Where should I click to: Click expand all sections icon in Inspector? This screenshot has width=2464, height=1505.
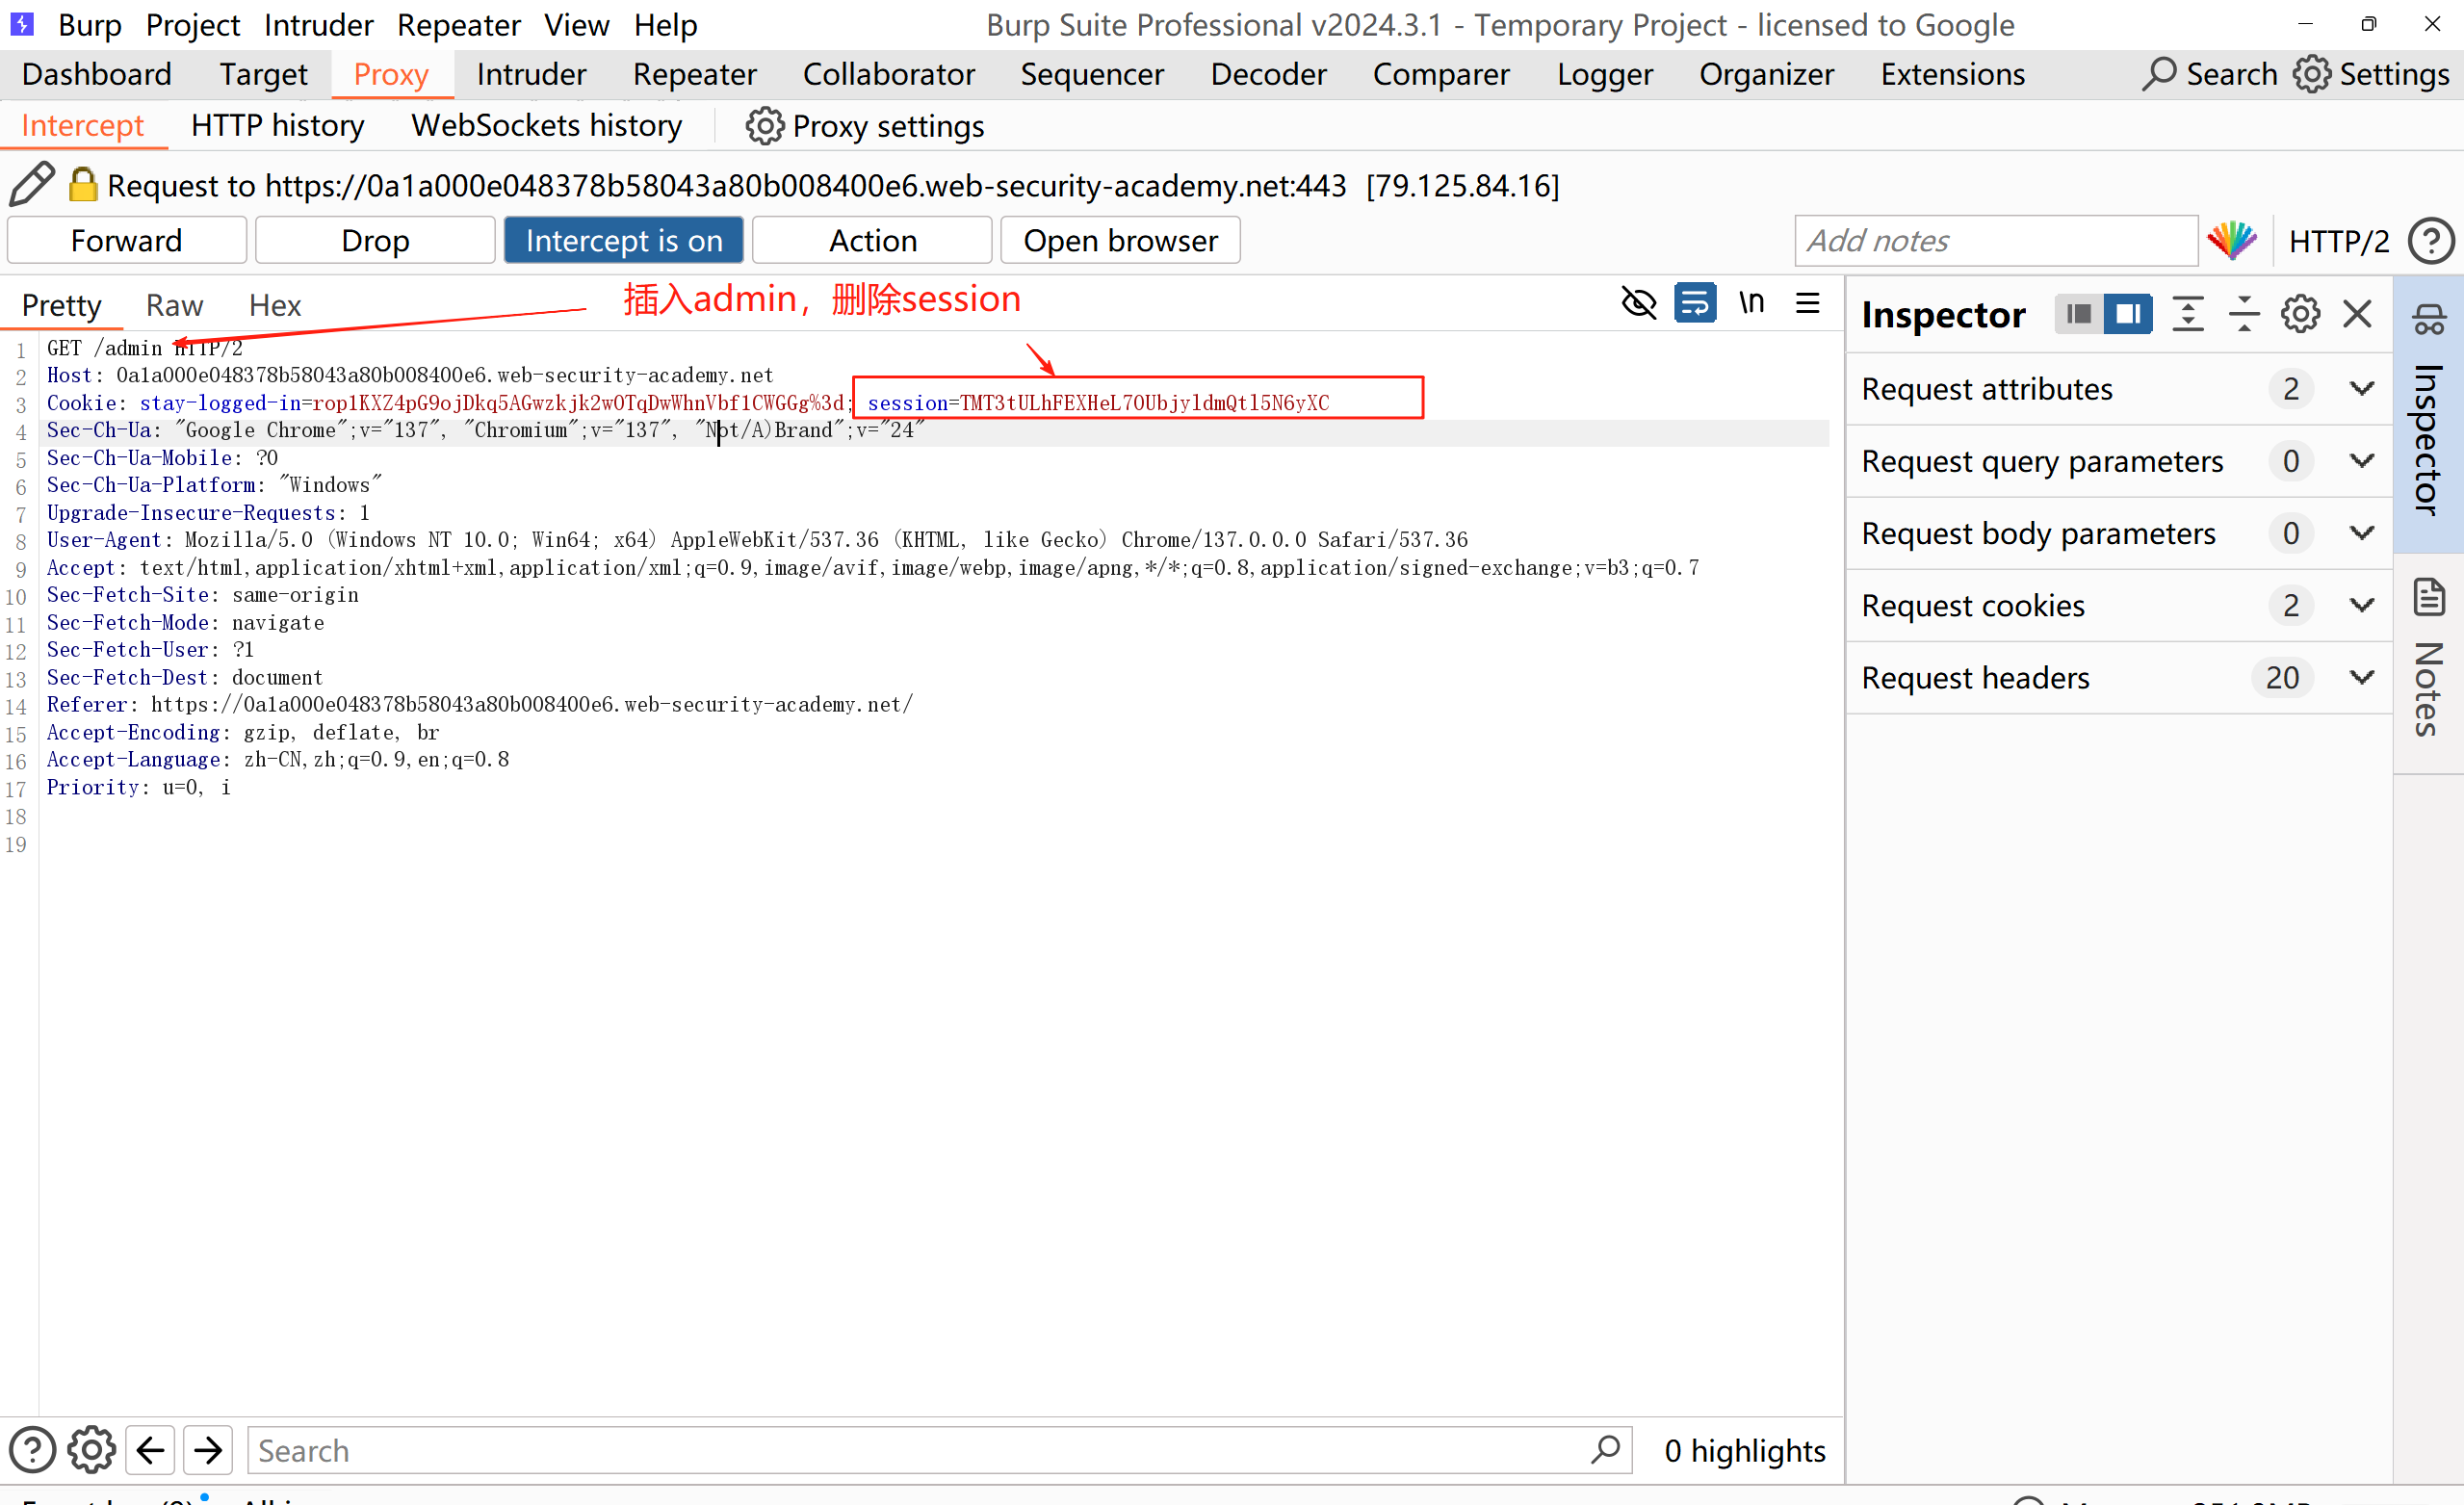2187,314
